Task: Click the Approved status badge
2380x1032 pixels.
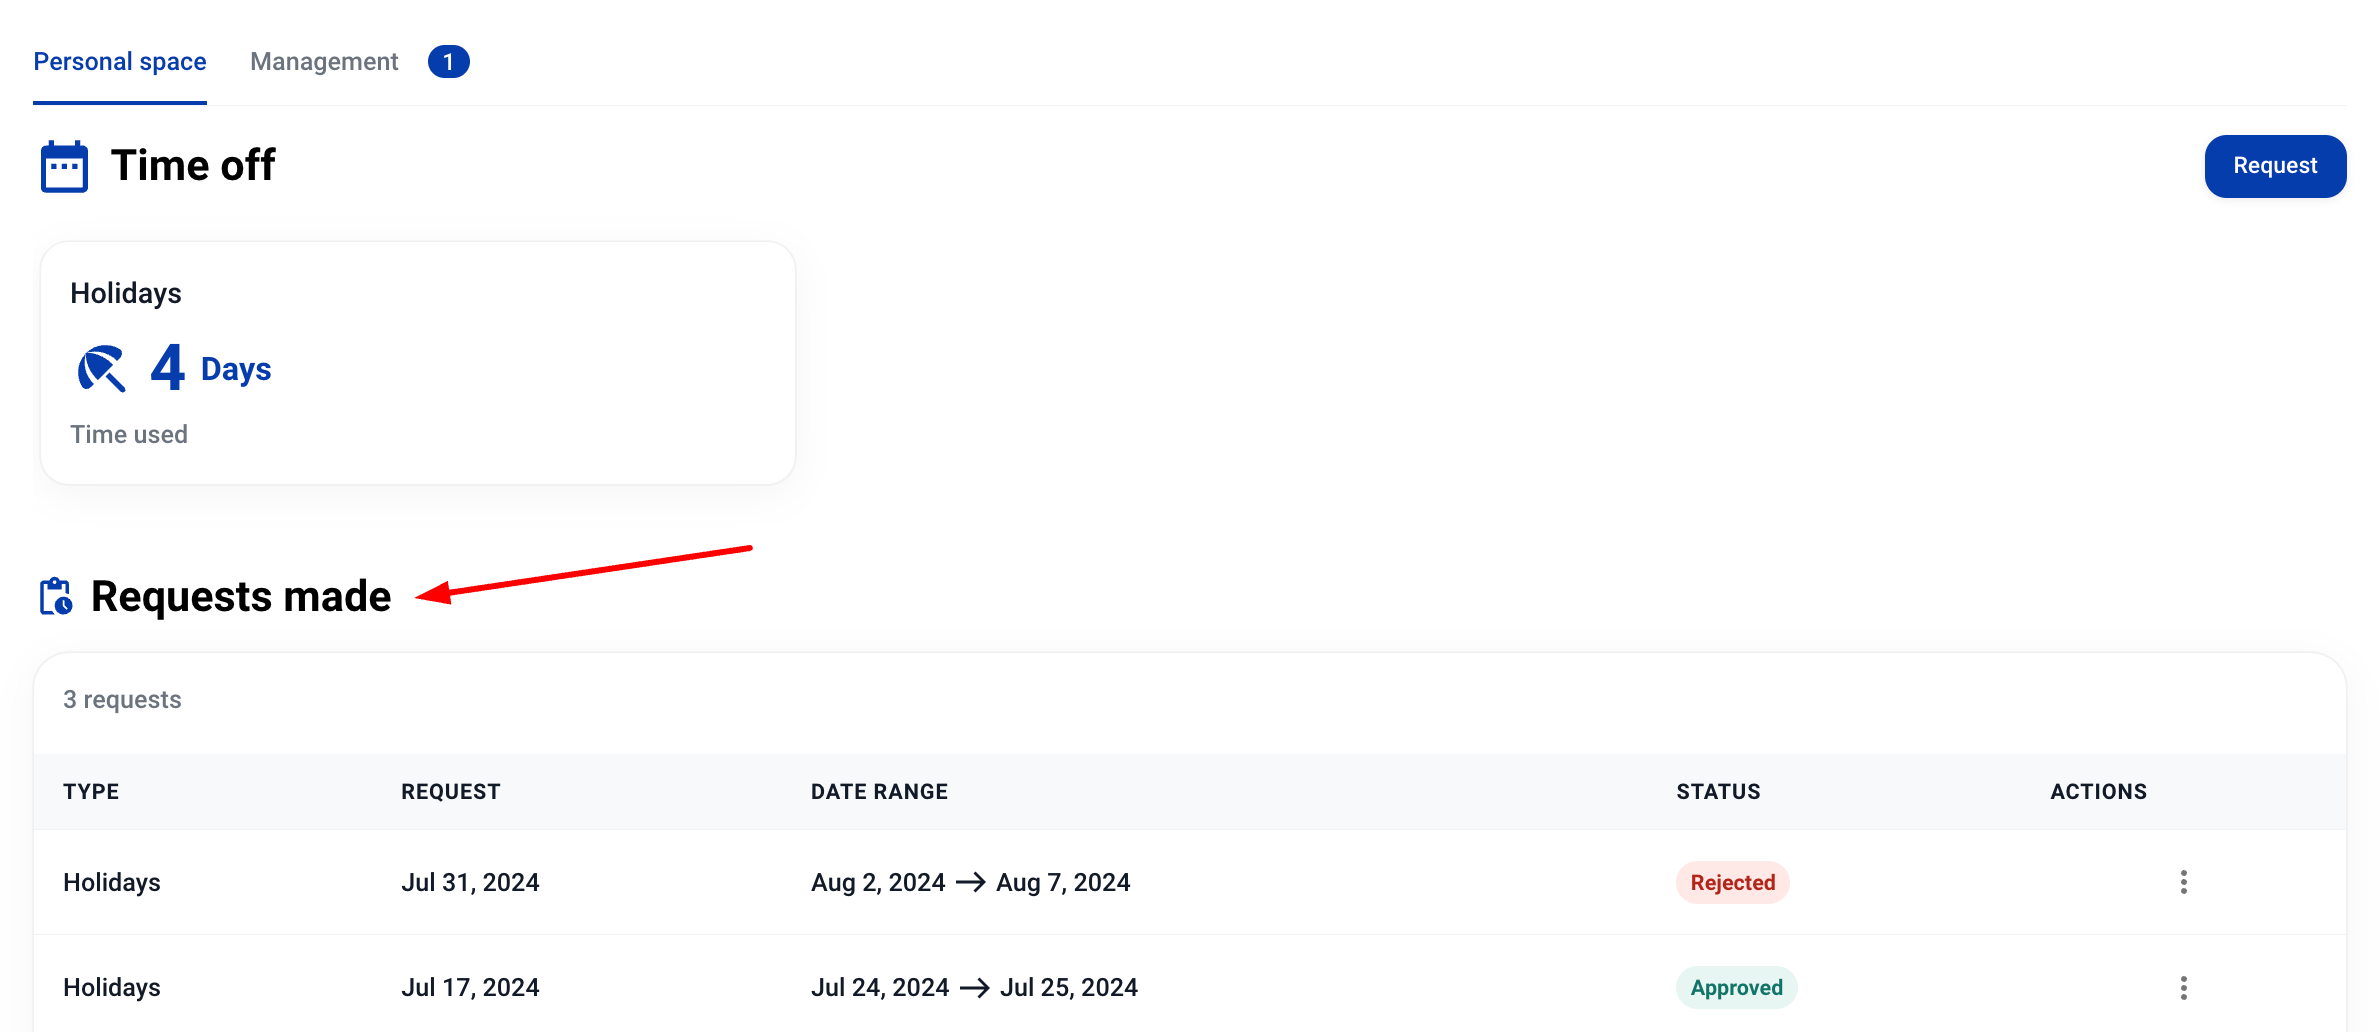Action: coord(1736,988)
